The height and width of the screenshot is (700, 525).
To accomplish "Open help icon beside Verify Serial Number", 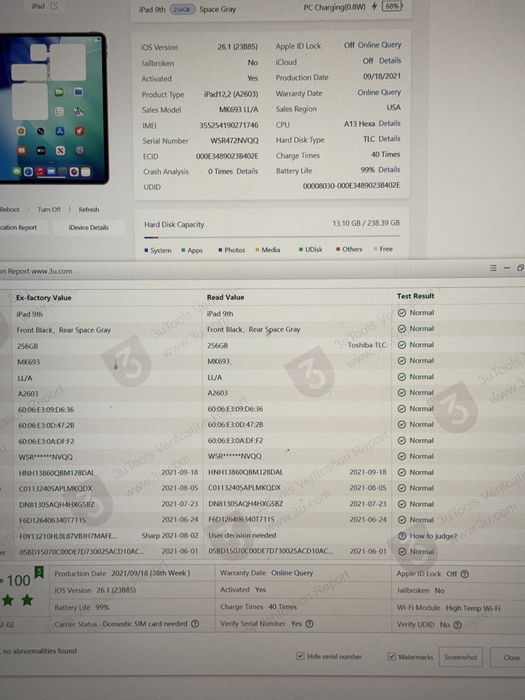I will pos(309,624).
